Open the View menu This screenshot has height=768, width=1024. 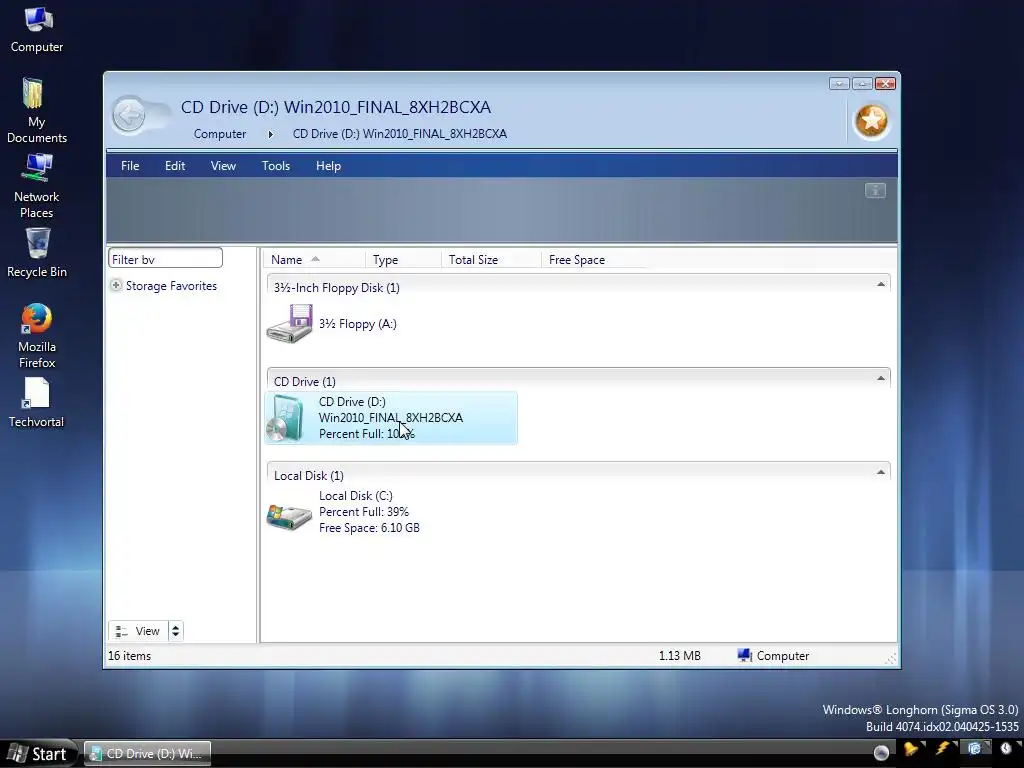coord(223,166)
